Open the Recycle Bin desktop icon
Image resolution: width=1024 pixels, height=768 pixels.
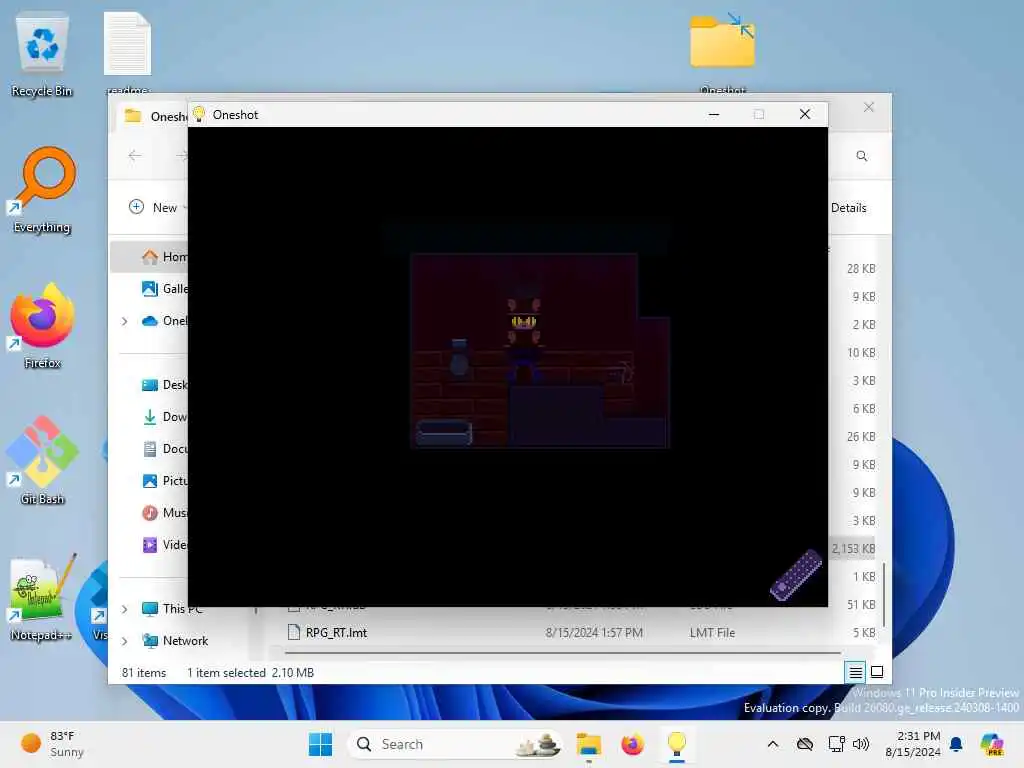coord(42,56)
